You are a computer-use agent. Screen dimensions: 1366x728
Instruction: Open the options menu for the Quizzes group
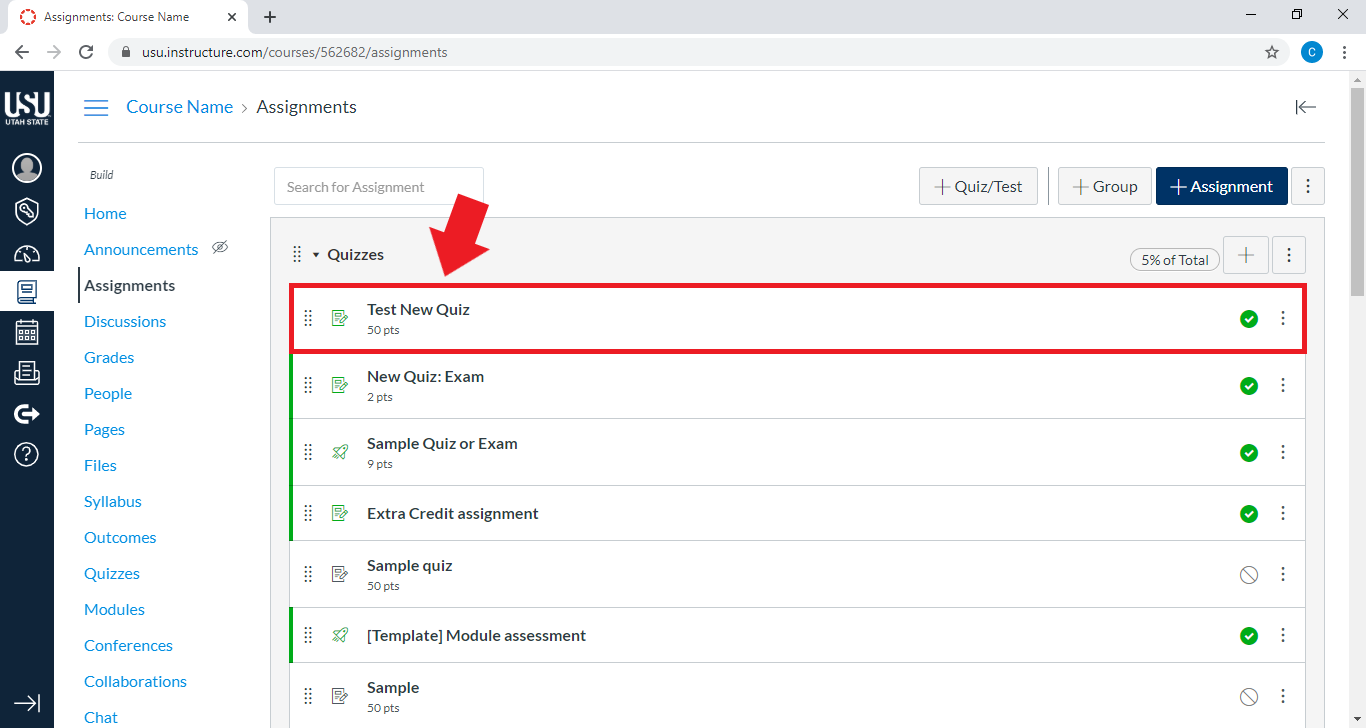pyautogui.click(x=1288, y=255)
